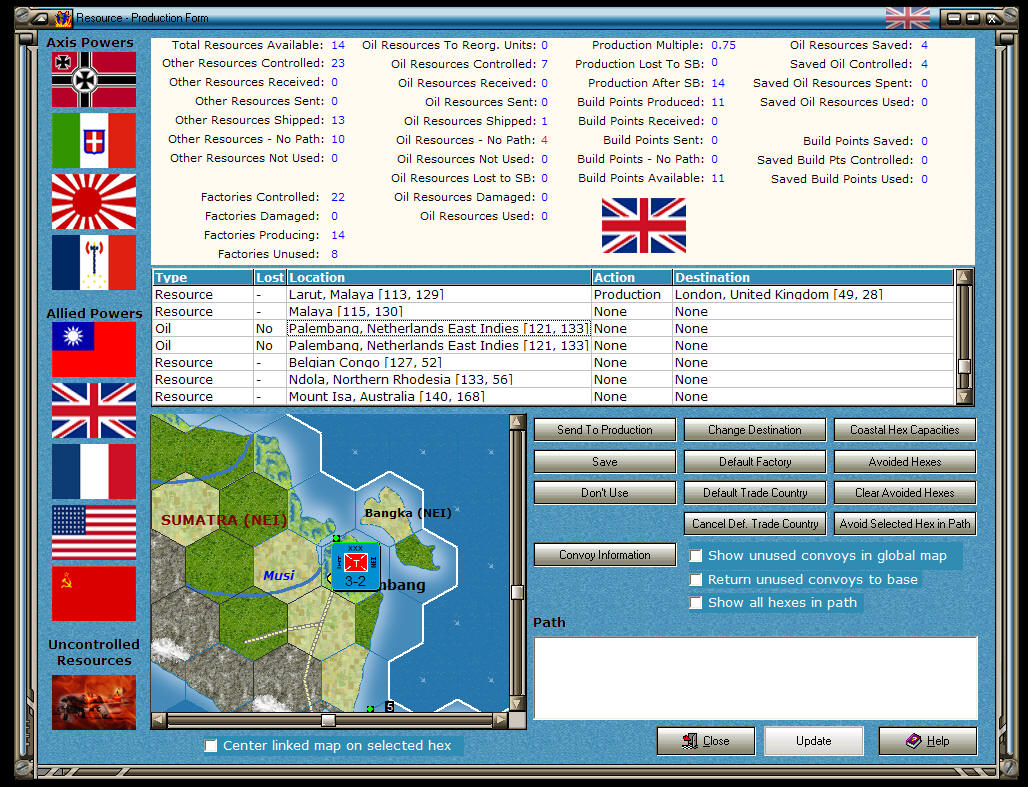The width and height of the screenshot is (1028, 787).
Task: Select the Mount Isa, Australia row
Action: tap(553, 397)
